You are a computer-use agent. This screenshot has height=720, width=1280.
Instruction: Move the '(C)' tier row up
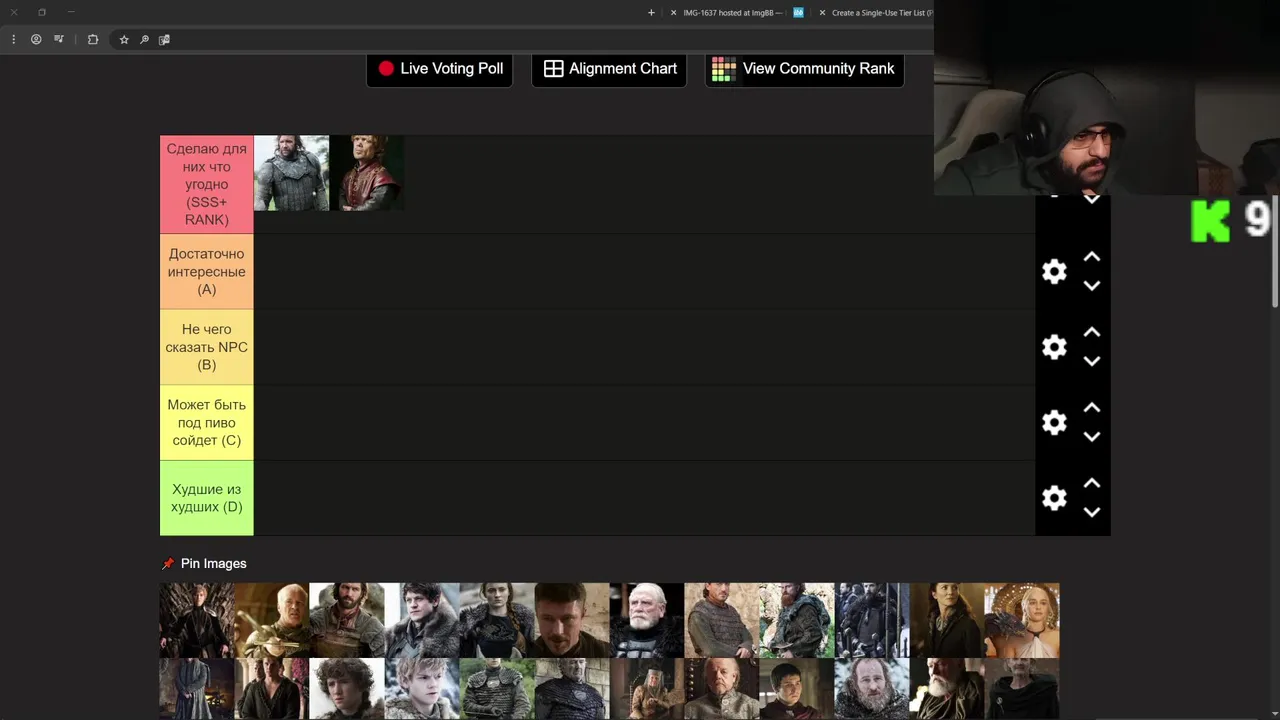tap(1092, 408)
